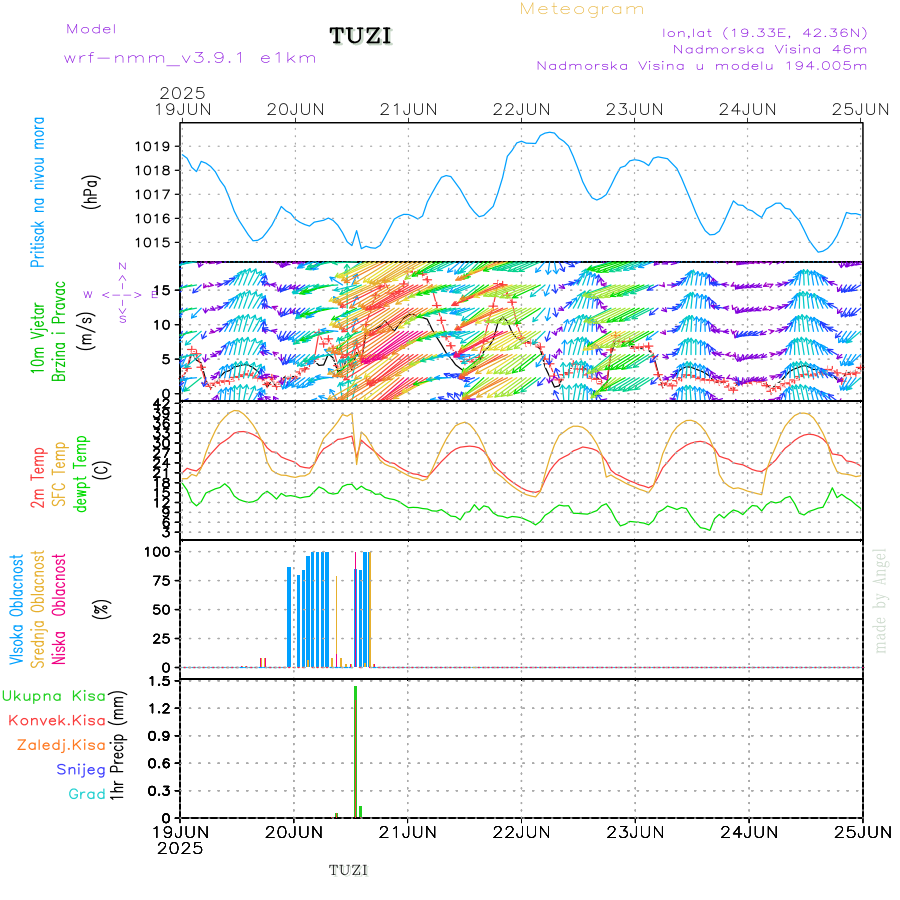Click the 25 tick on the cloud cover axis
The width and height of the screenshot is (900, 900).
tap(162, 638)
